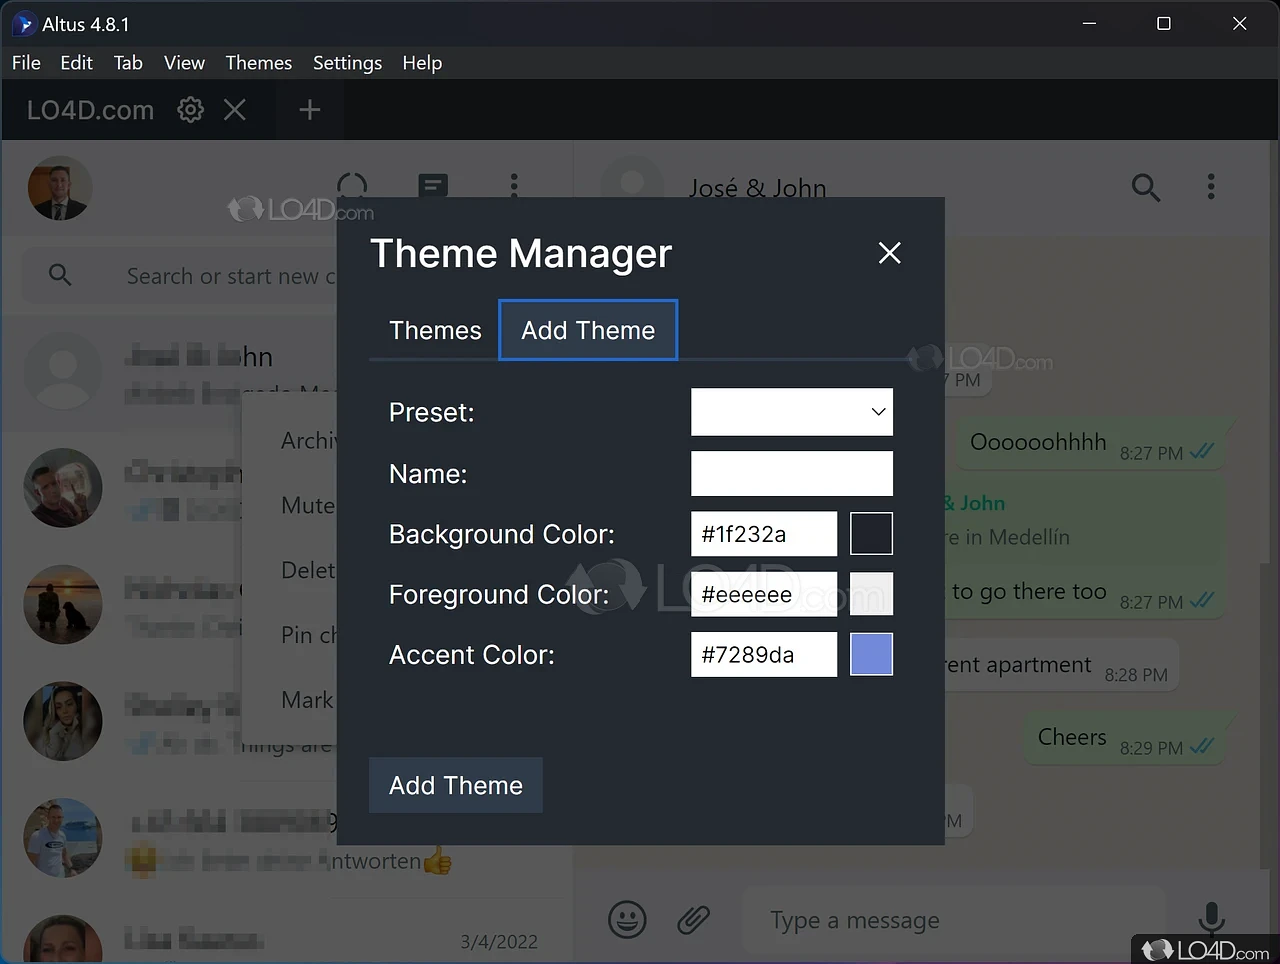The width and height of the screenshot is (1280, 964).
Task: Open the Accent Color swatch picker
Action: point(871,654)
